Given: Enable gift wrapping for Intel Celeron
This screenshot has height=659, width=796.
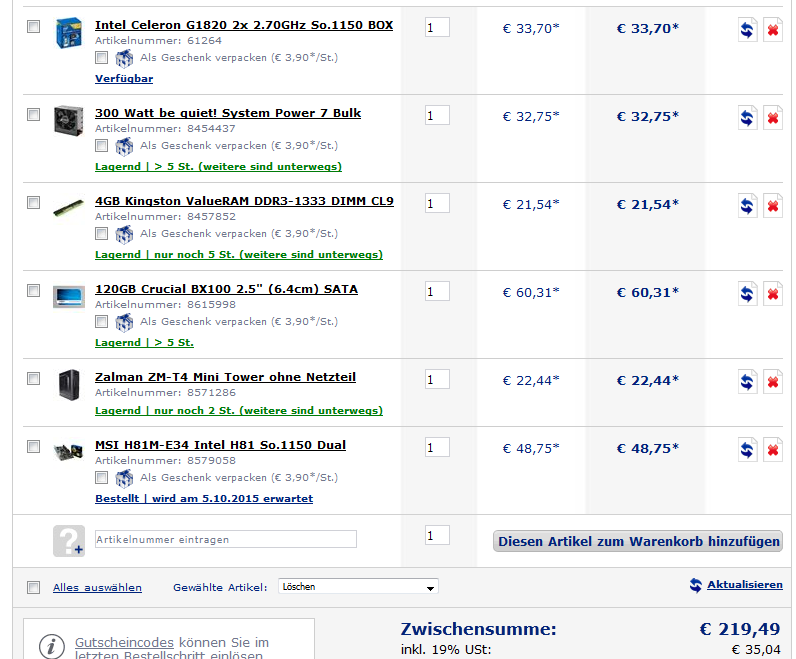Looking at the screenshot, I should tap(102, 58).
